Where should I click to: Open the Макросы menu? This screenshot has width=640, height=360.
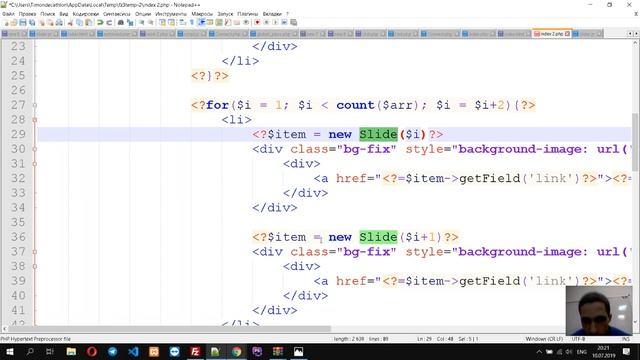[202, 14]
